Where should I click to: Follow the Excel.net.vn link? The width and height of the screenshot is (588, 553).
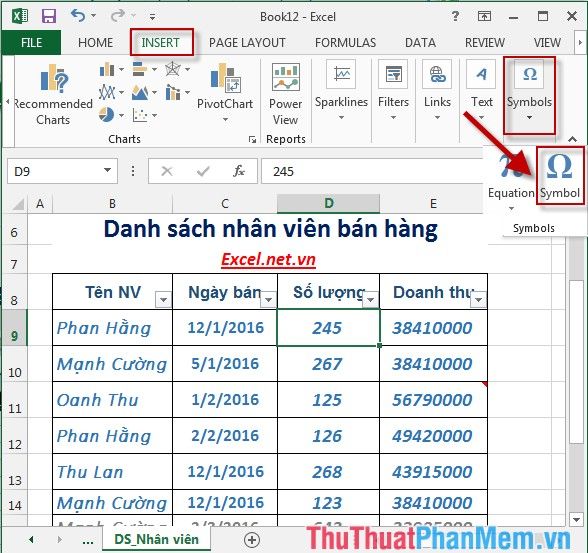pyautogui.click(x=268, y=259)
